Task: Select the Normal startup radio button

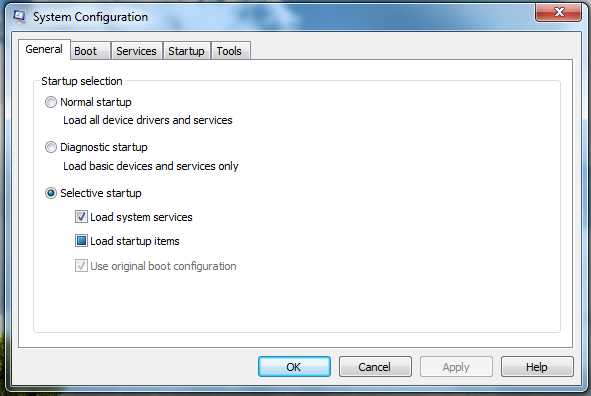Action: point(51,102)
